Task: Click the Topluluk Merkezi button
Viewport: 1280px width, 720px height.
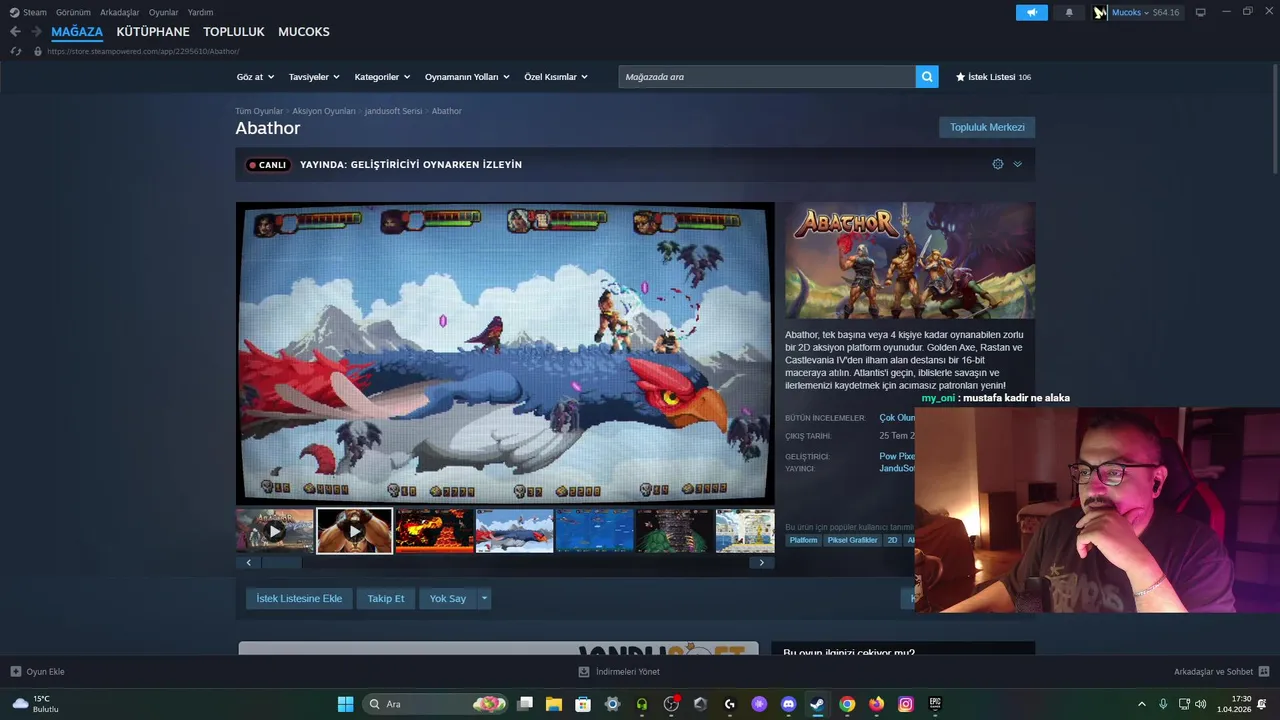Action: [987, 127]
